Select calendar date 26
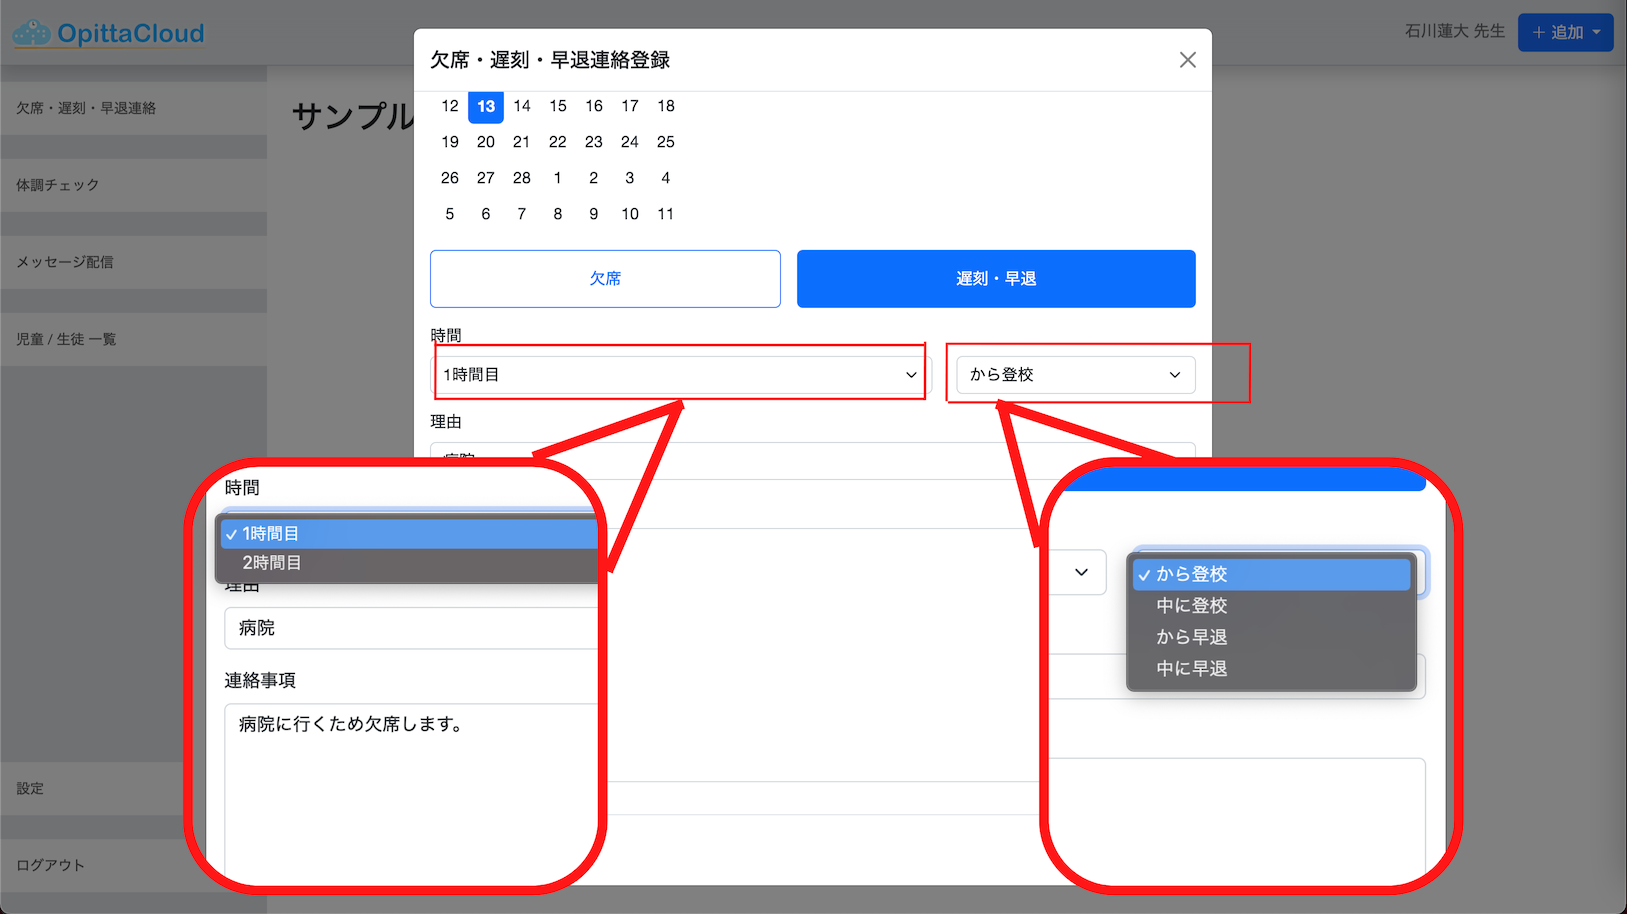1627x914 pixels. [450, 178]
